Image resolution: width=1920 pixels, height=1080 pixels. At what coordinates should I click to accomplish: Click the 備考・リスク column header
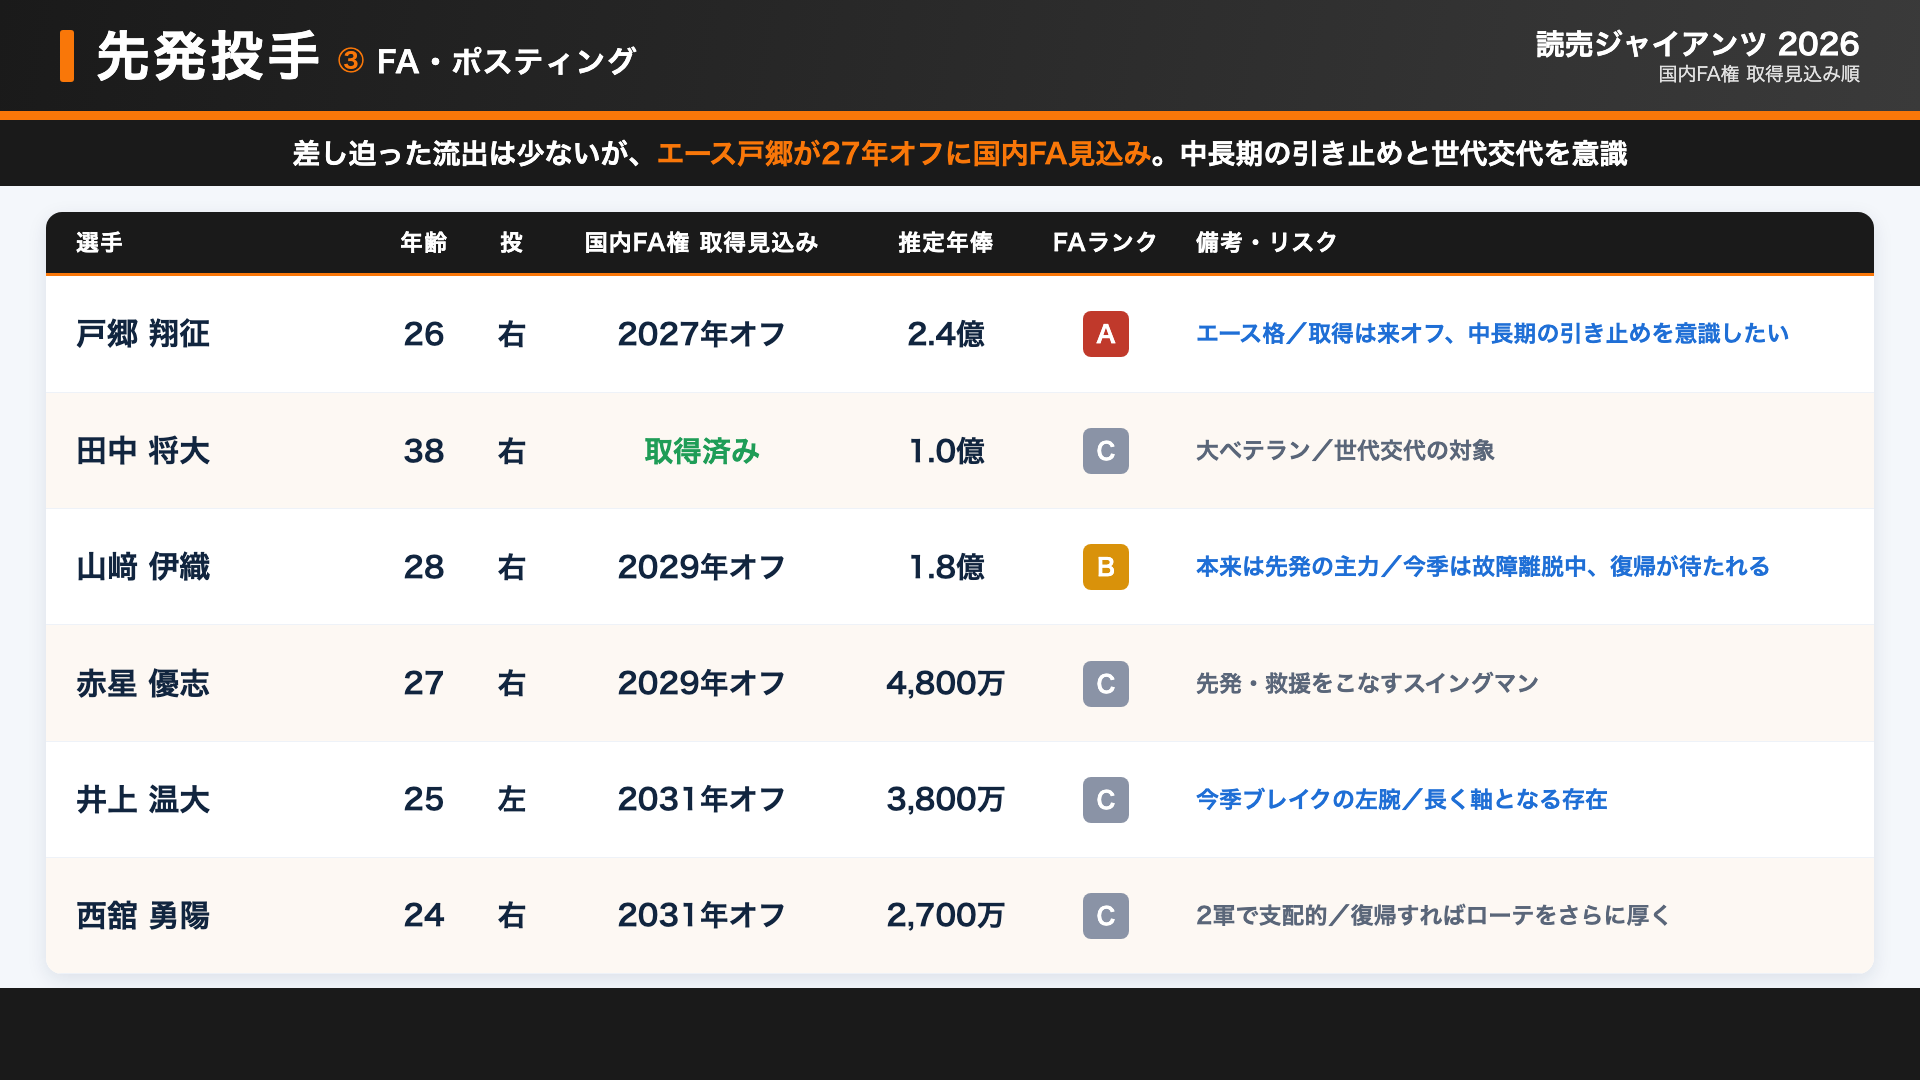[1266, 243]
